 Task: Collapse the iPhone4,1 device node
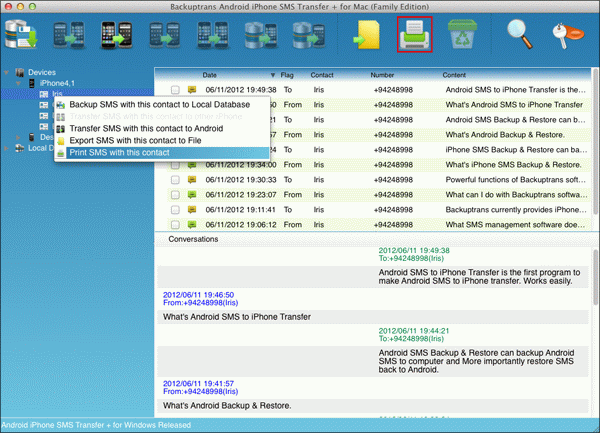point(18,83)
